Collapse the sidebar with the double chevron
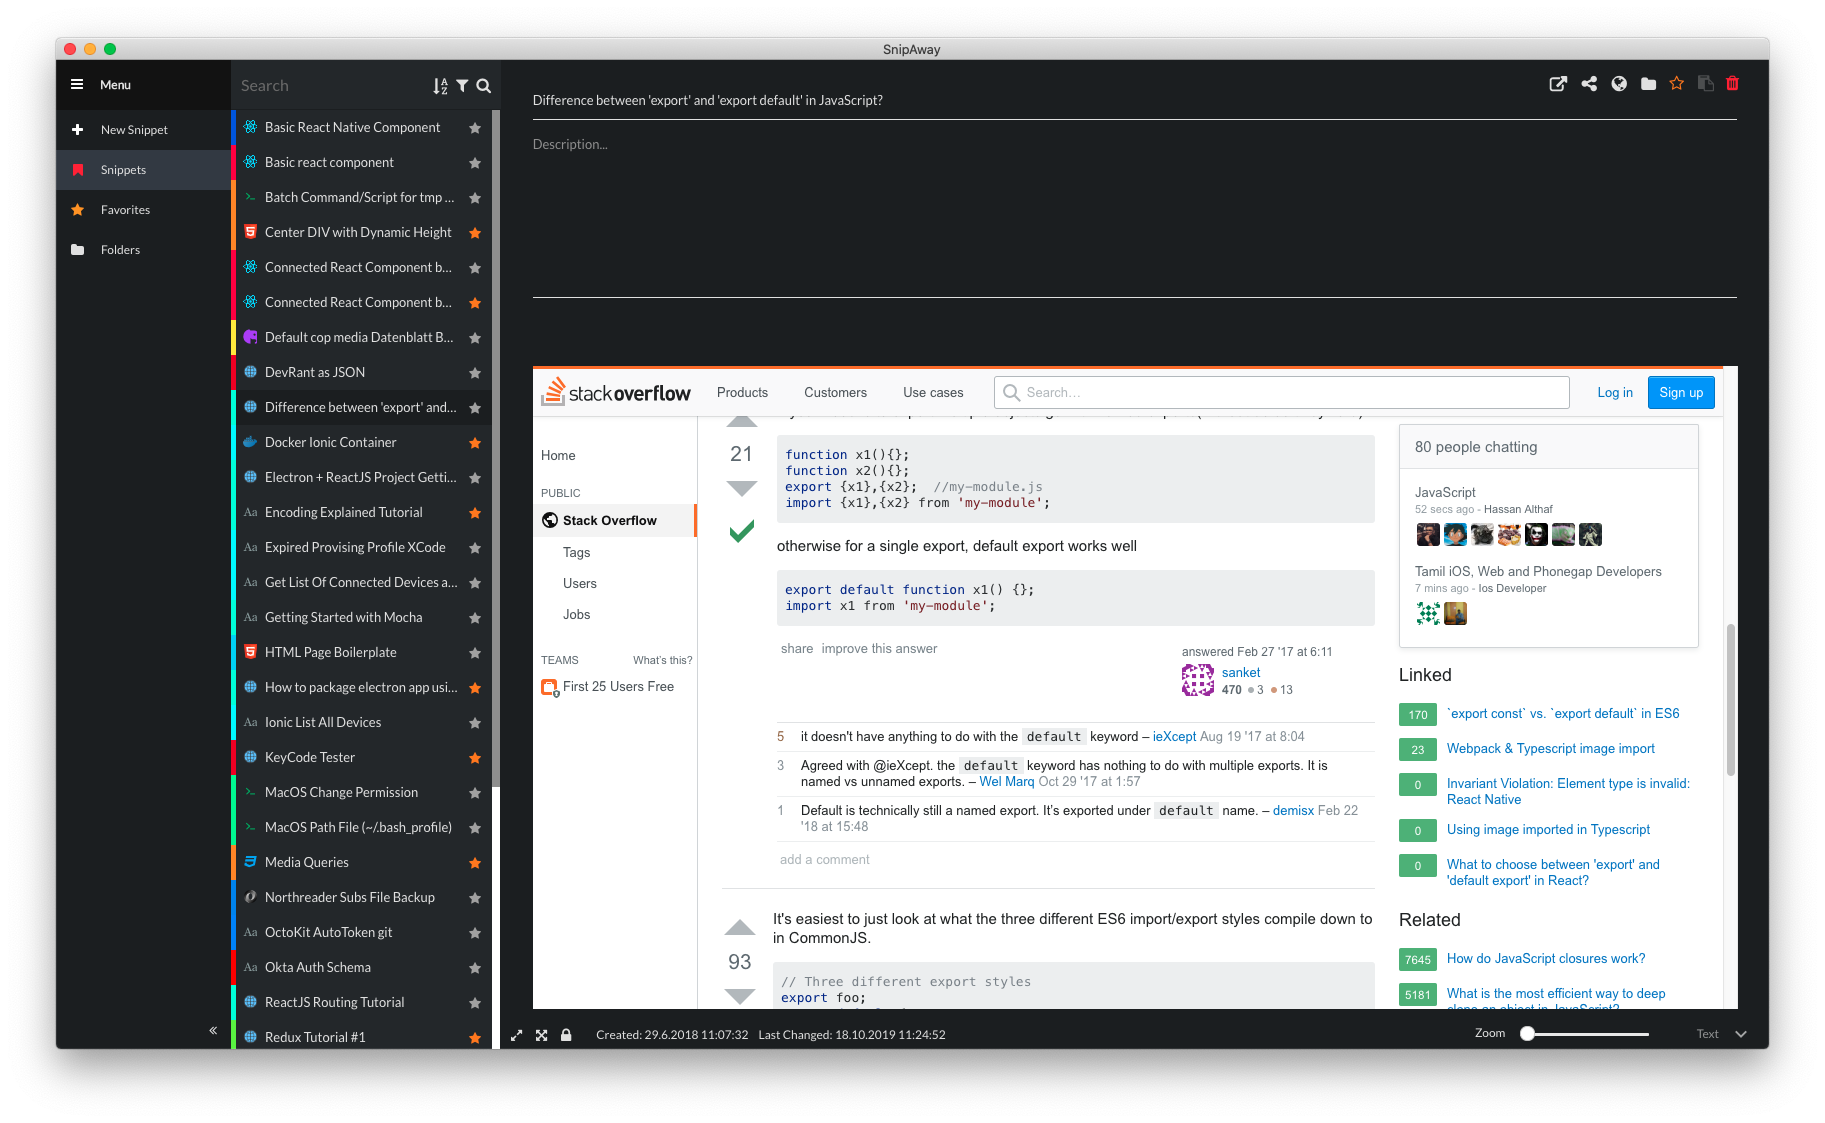1825x1123 pixels. pyautogui.click(x=213, y=1030)
